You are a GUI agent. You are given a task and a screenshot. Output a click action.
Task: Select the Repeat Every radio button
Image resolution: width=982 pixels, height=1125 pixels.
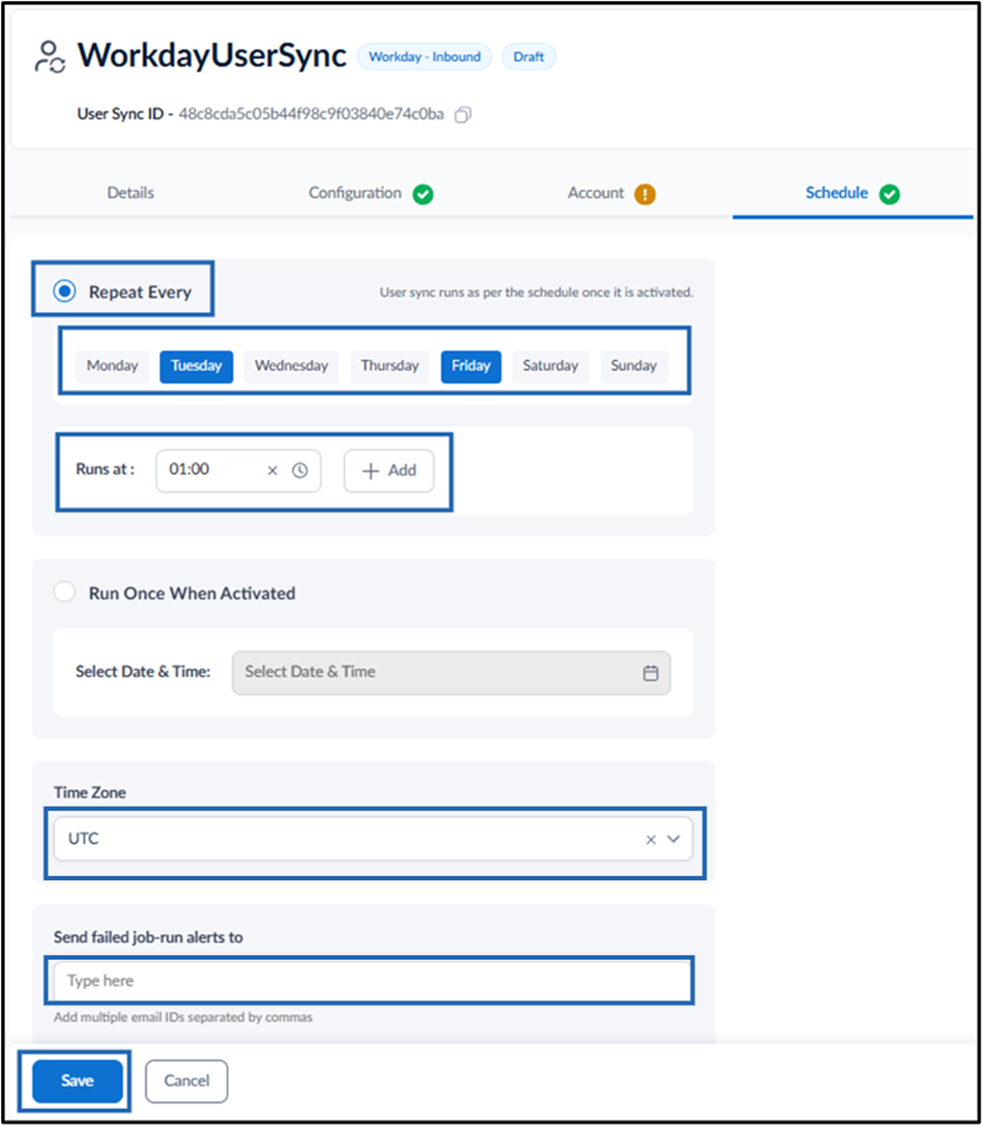pos(65,291)
